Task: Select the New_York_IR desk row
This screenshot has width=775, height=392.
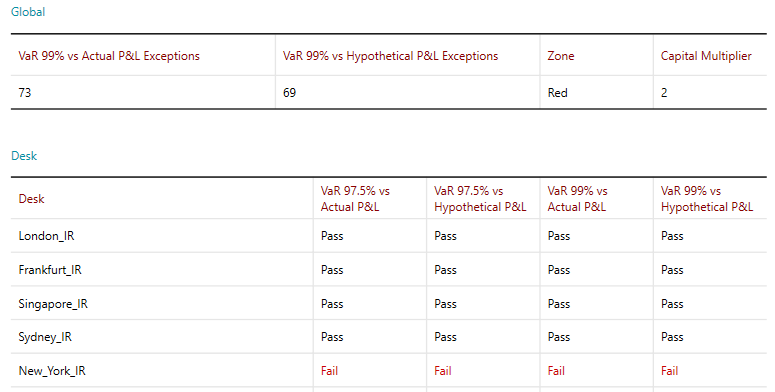Action: pos(388,371)
